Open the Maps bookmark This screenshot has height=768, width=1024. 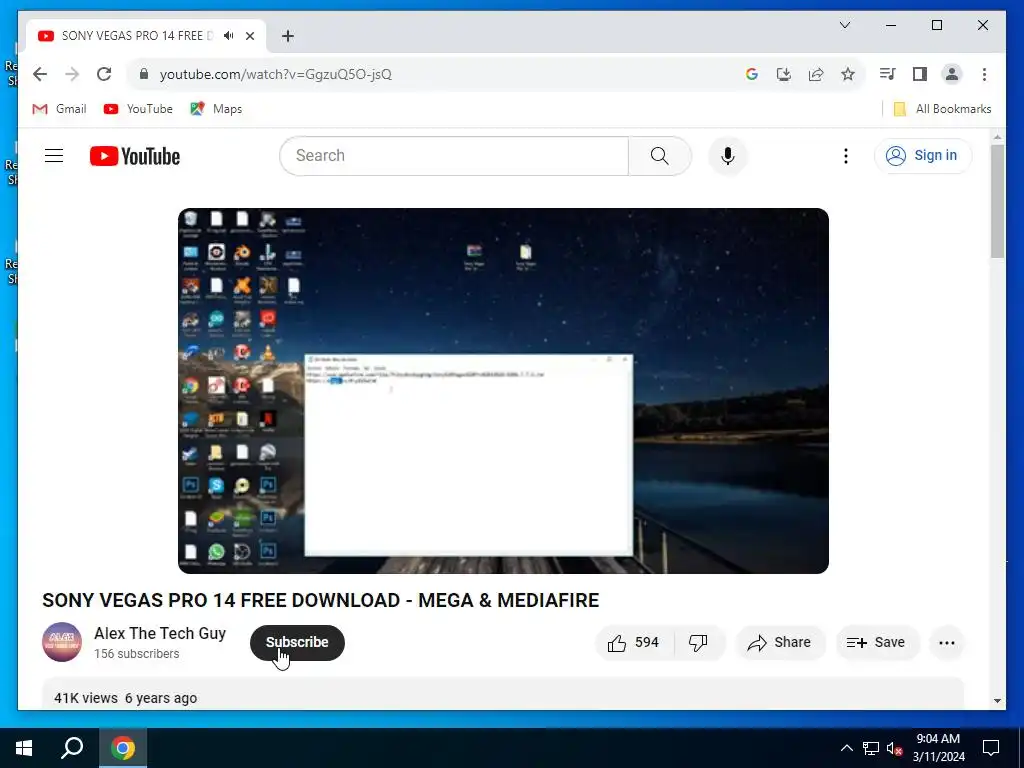coord(216,109)
